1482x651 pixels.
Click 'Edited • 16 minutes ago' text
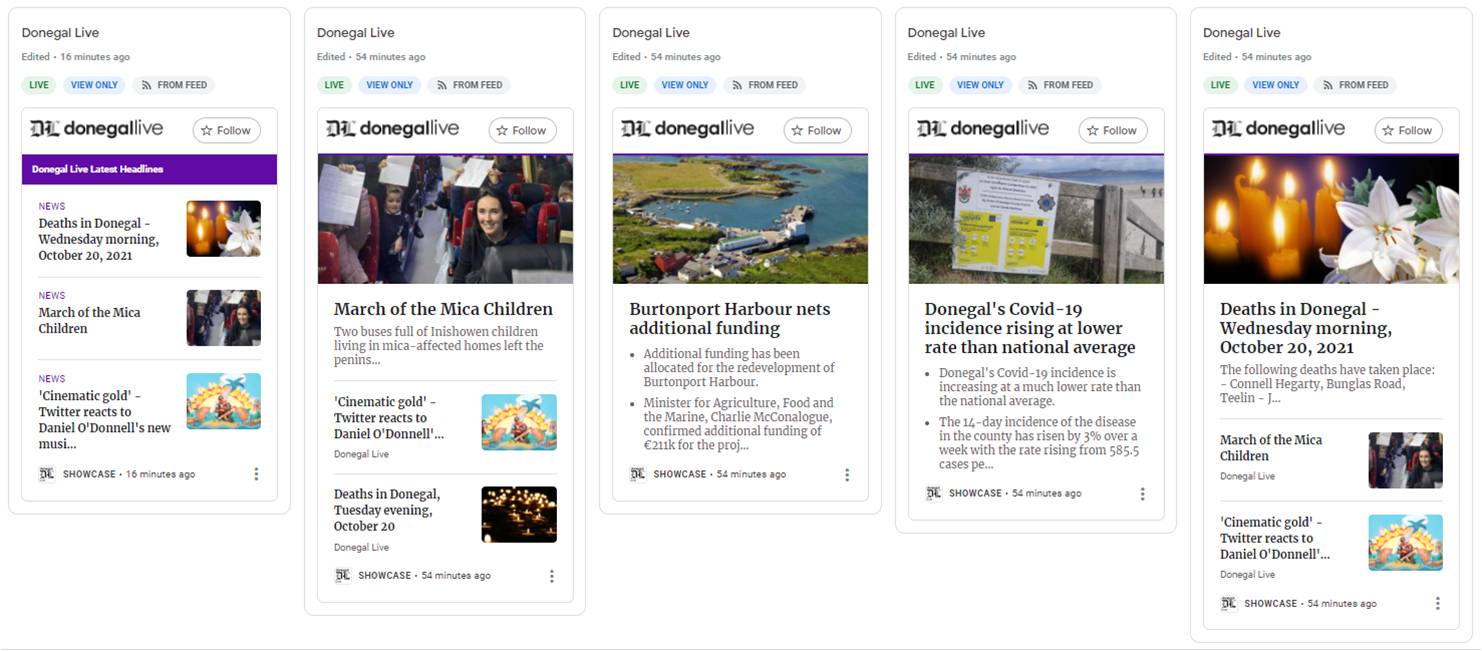(76, 57)
